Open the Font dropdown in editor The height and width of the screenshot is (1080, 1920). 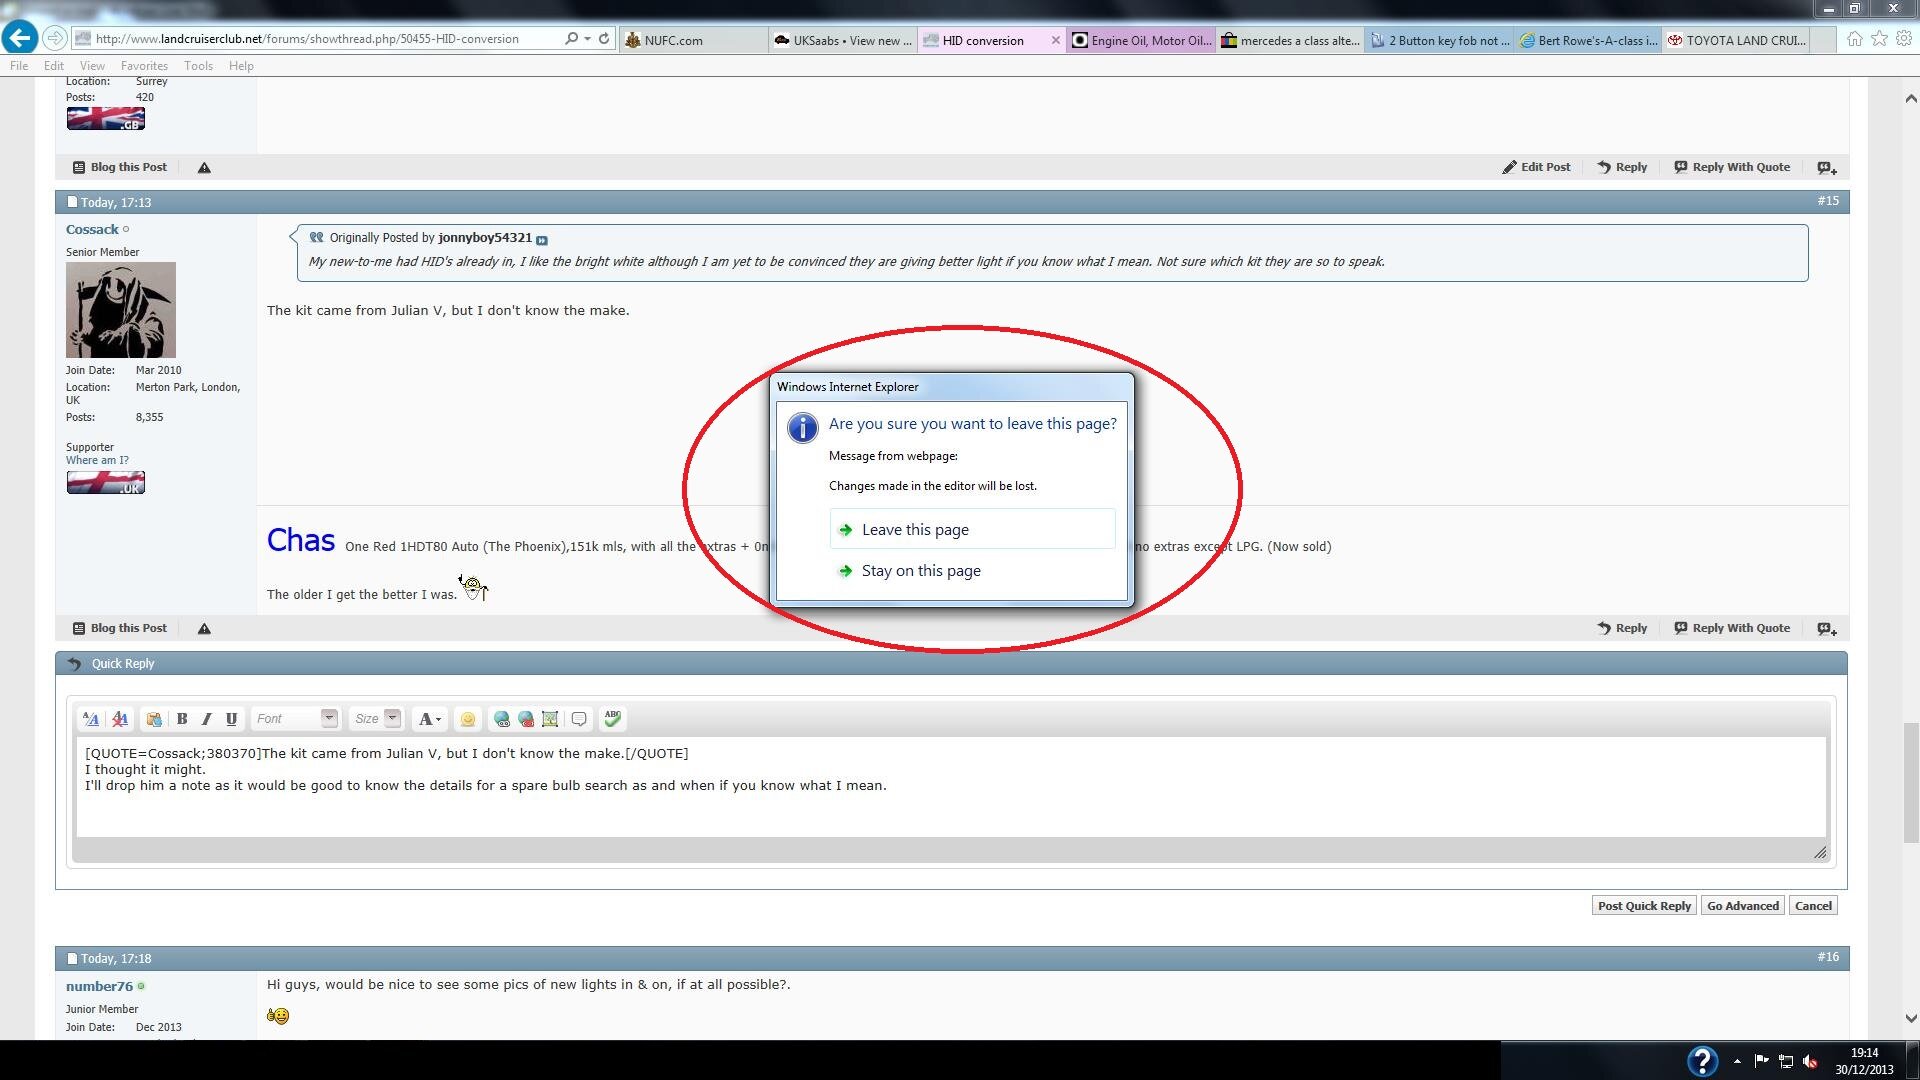[295, 718]
